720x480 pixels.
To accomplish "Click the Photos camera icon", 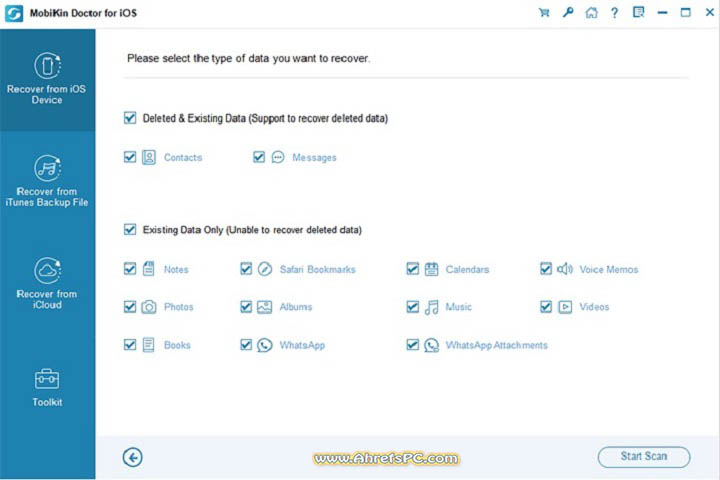I will tap(149, 306).
